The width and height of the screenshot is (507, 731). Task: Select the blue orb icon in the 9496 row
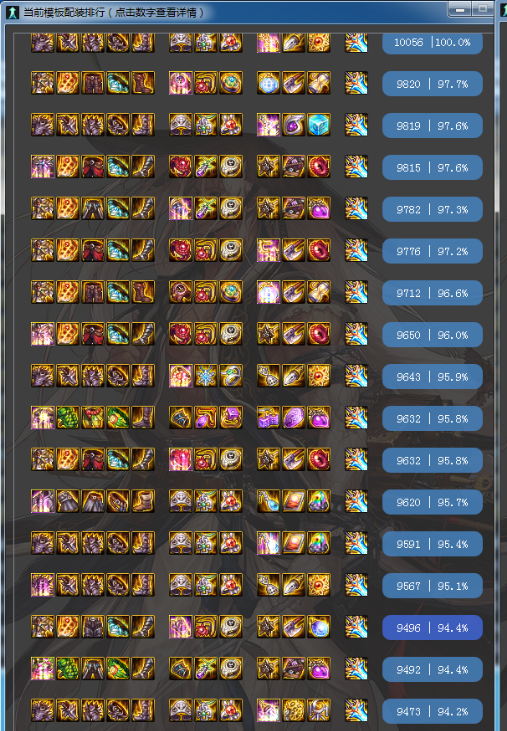pyautogui.click(x=319, y=627)
